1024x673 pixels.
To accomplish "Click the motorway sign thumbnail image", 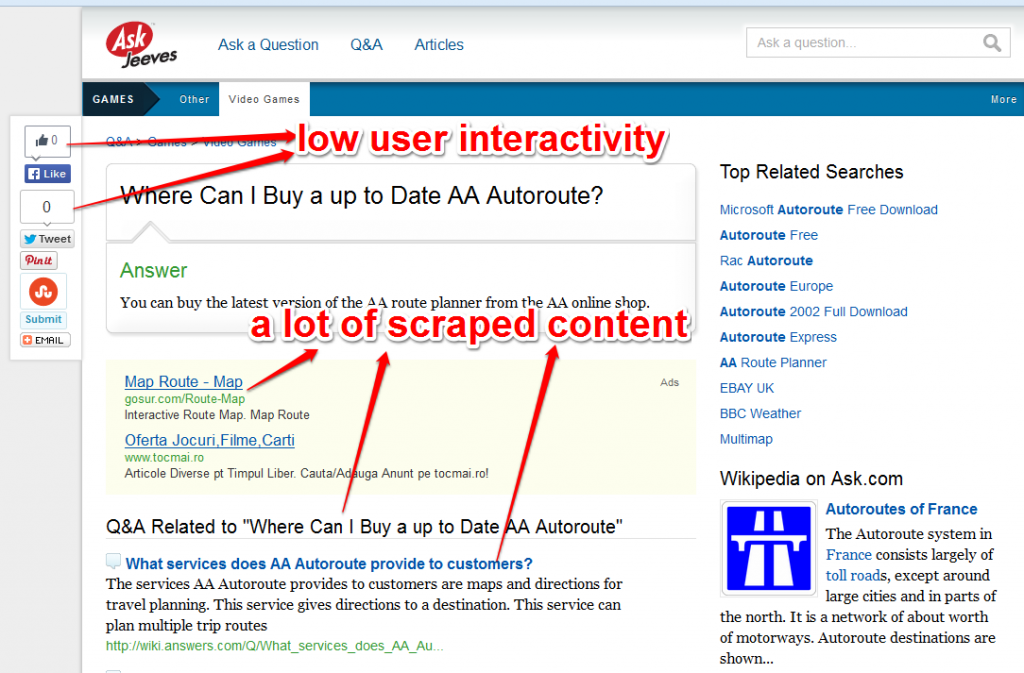I will pos(769,548).
